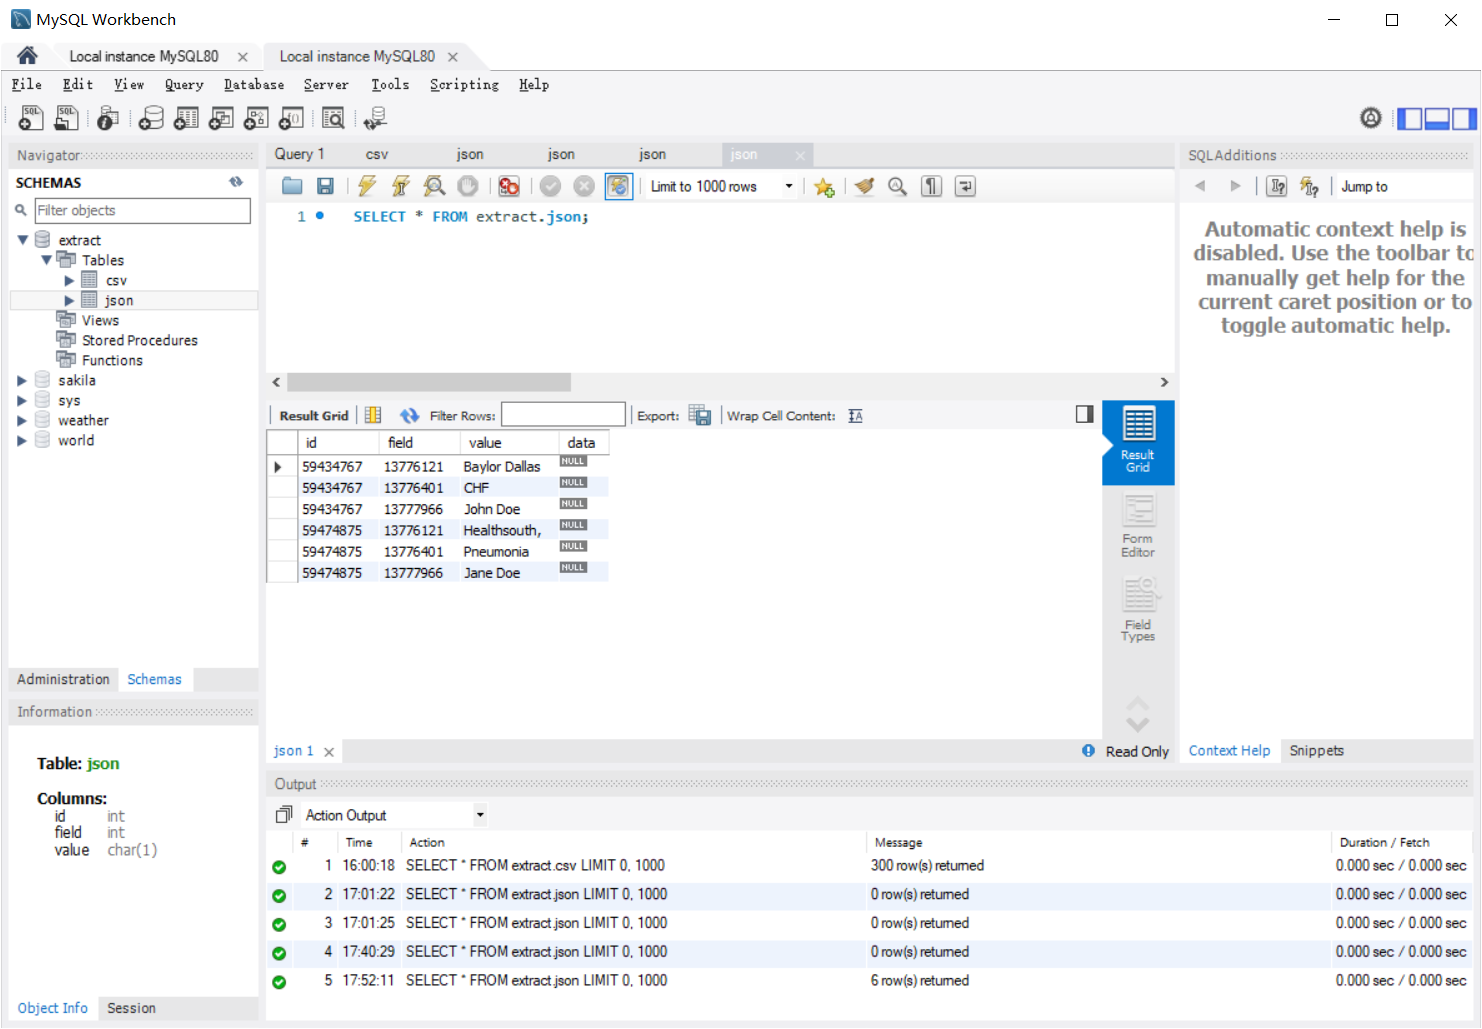Collapse the Tables node
This screenshot has width=1482, height=1029.
click(46, 260)
